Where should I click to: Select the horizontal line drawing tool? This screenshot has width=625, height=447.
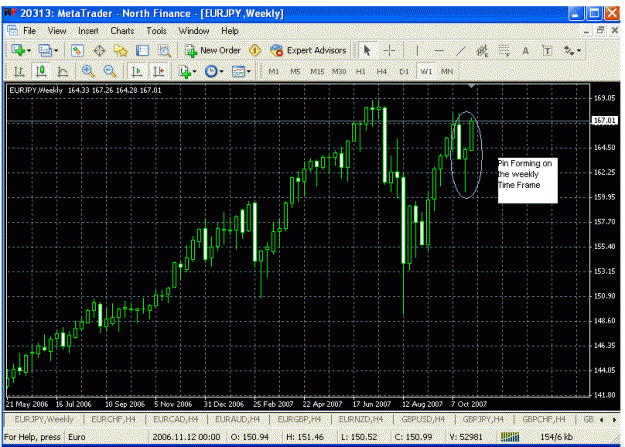(x=439, y=50)
